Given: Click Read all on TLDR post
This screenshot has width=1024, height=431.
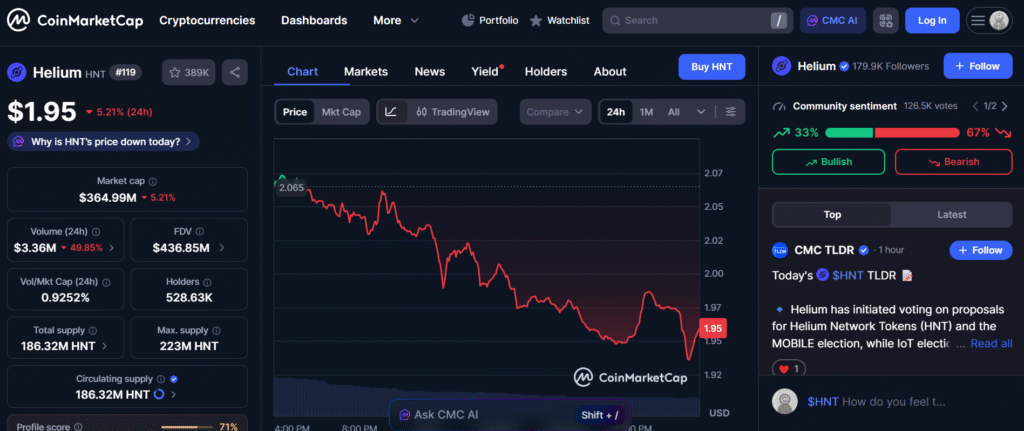Looking at the screenshot, I should pyautogui.click(x=991, y=343).
